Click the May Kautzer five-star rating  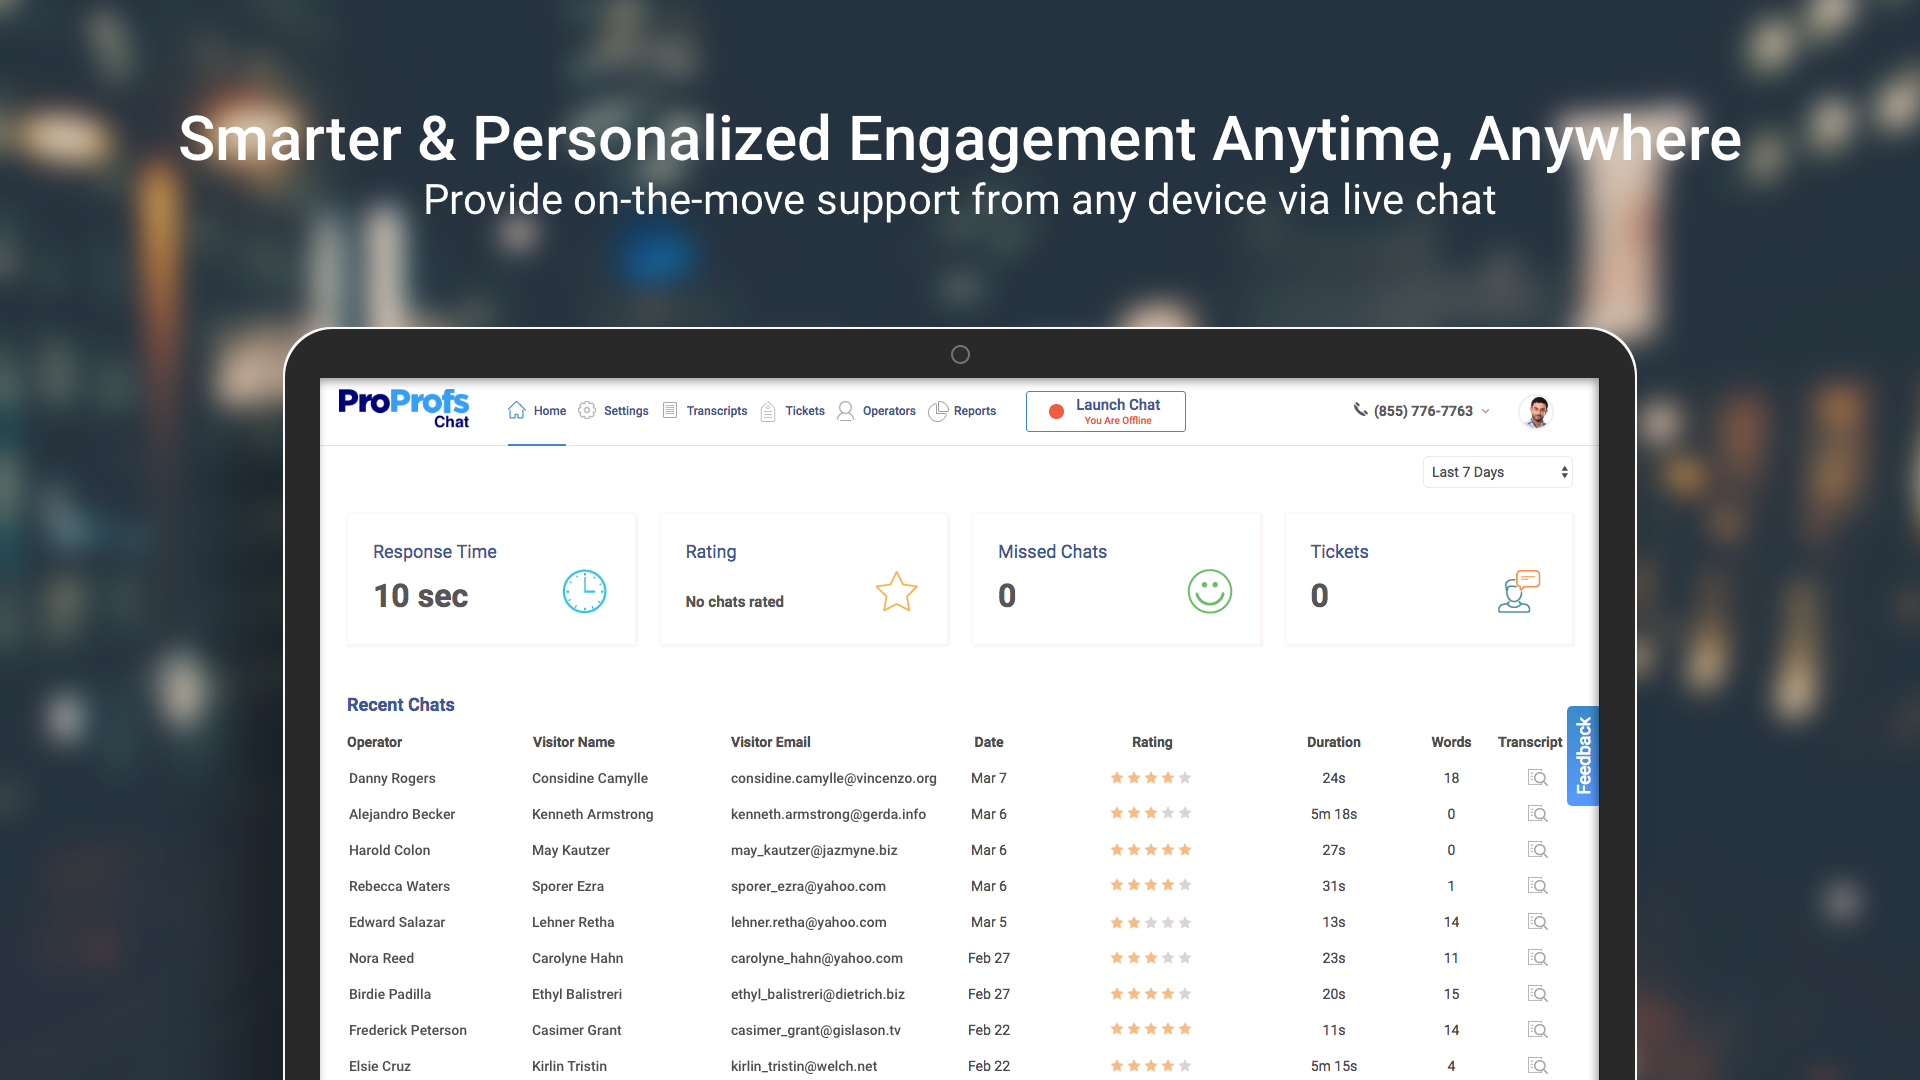click(1151, 849)
